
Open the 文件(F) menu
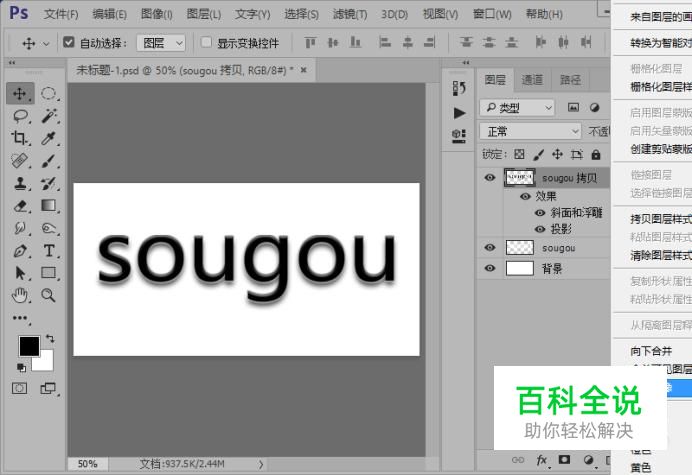(x=61, y=15)
